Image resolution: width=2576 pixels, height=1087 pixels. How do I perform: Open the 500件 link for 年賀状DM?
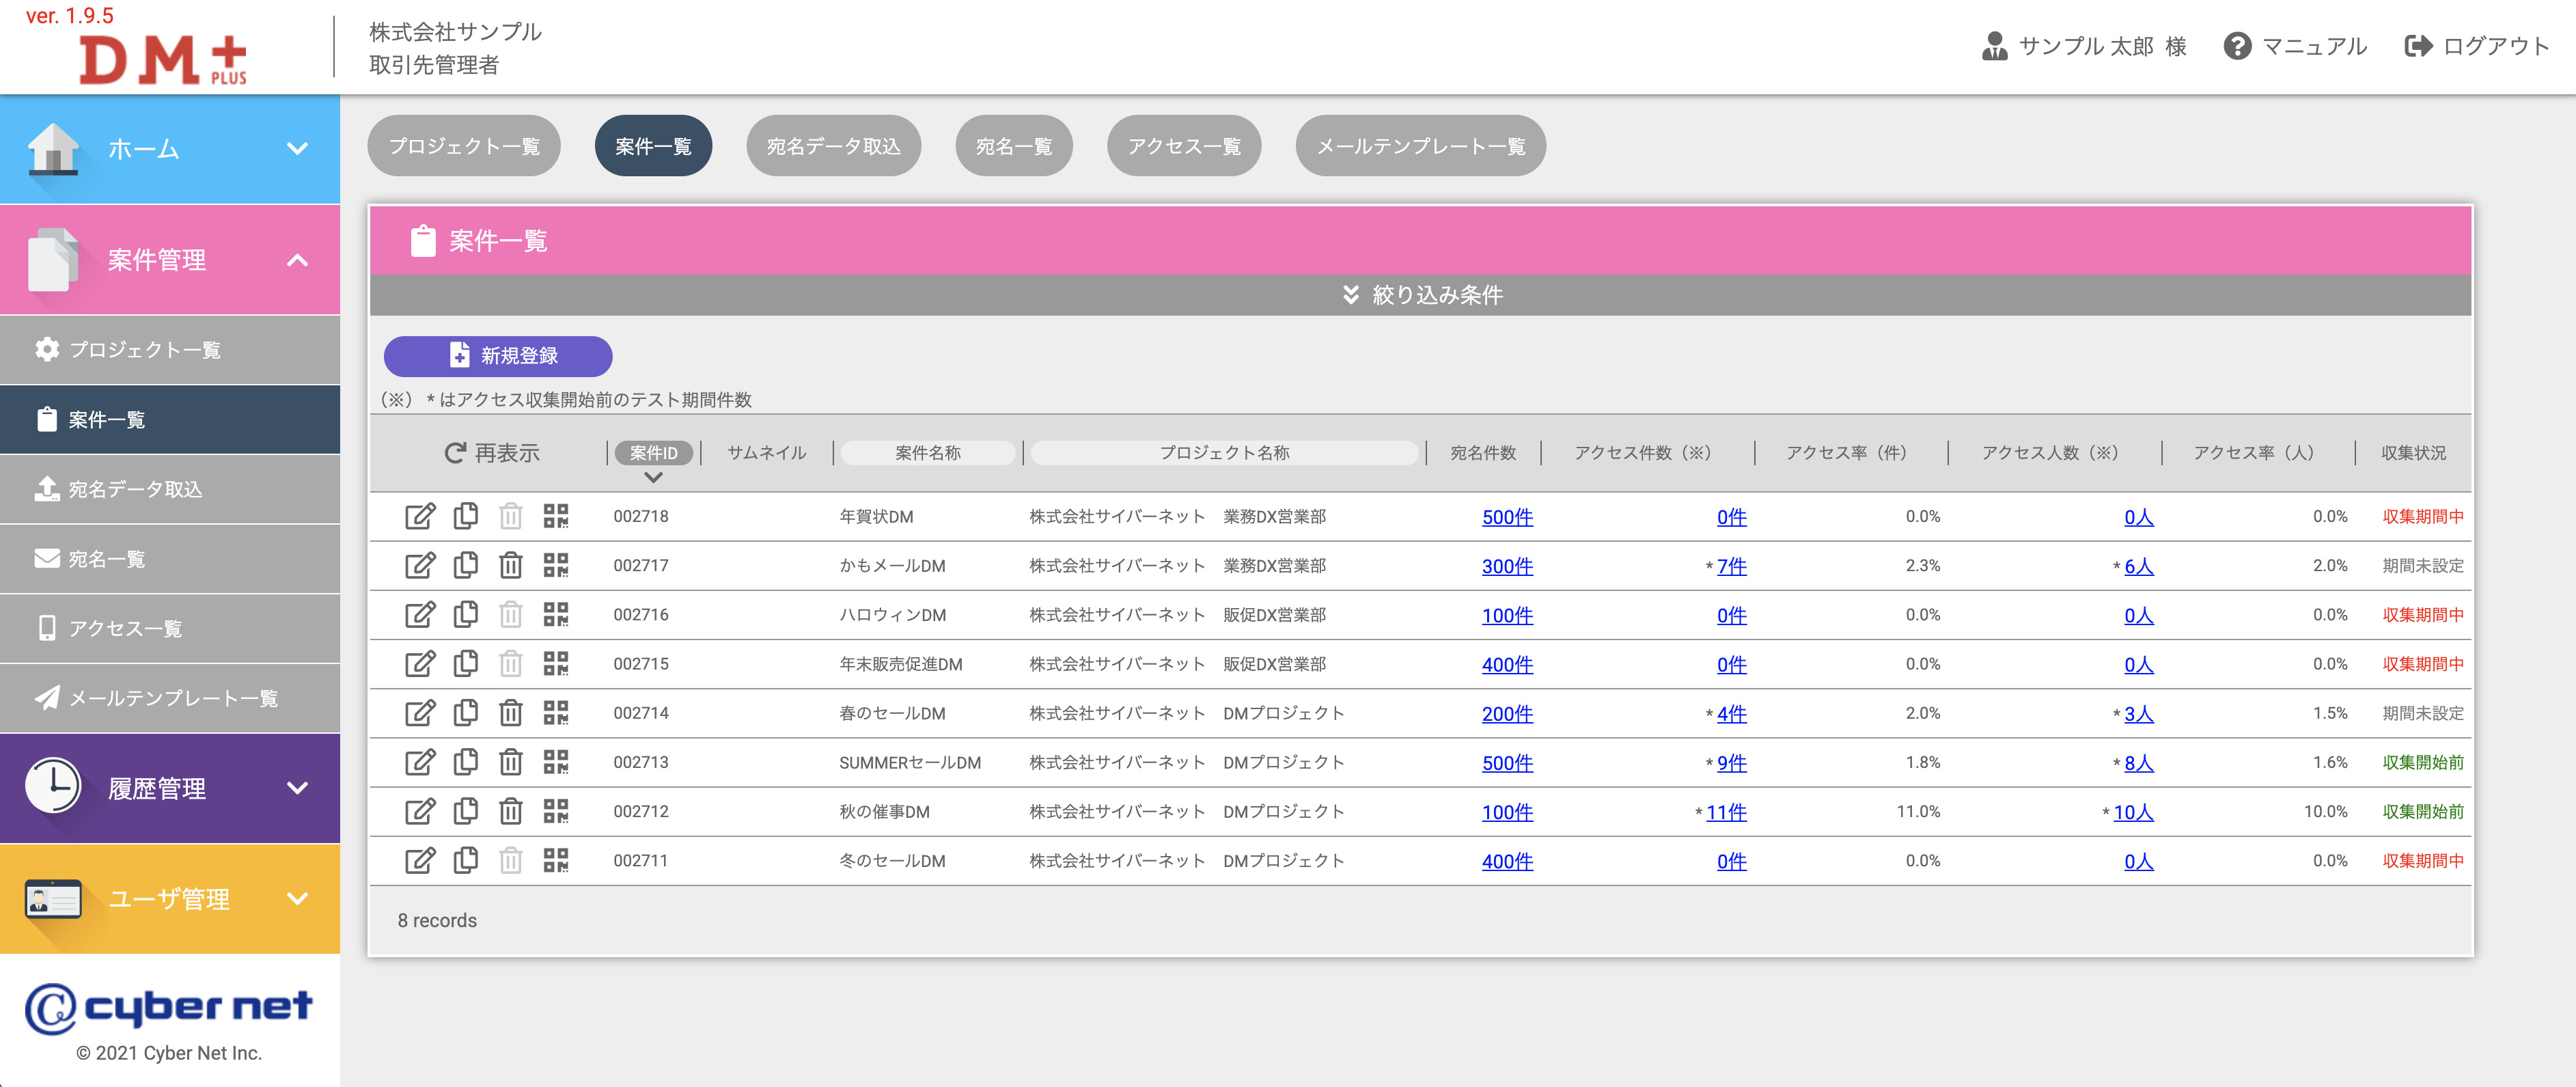[1507, 517]
